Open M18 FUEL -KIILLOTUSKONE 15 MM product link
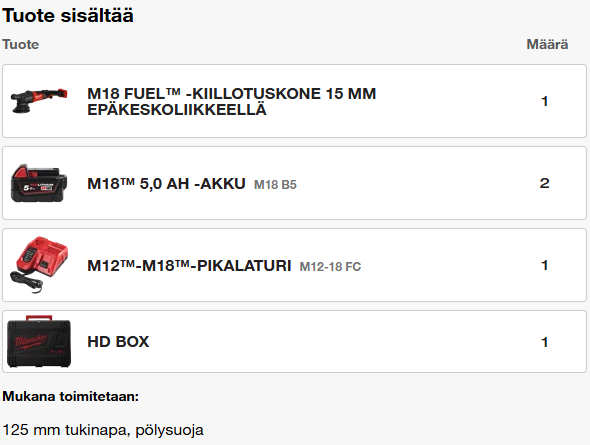This screenshot has width=590, height=445. (x=231, y=101)
